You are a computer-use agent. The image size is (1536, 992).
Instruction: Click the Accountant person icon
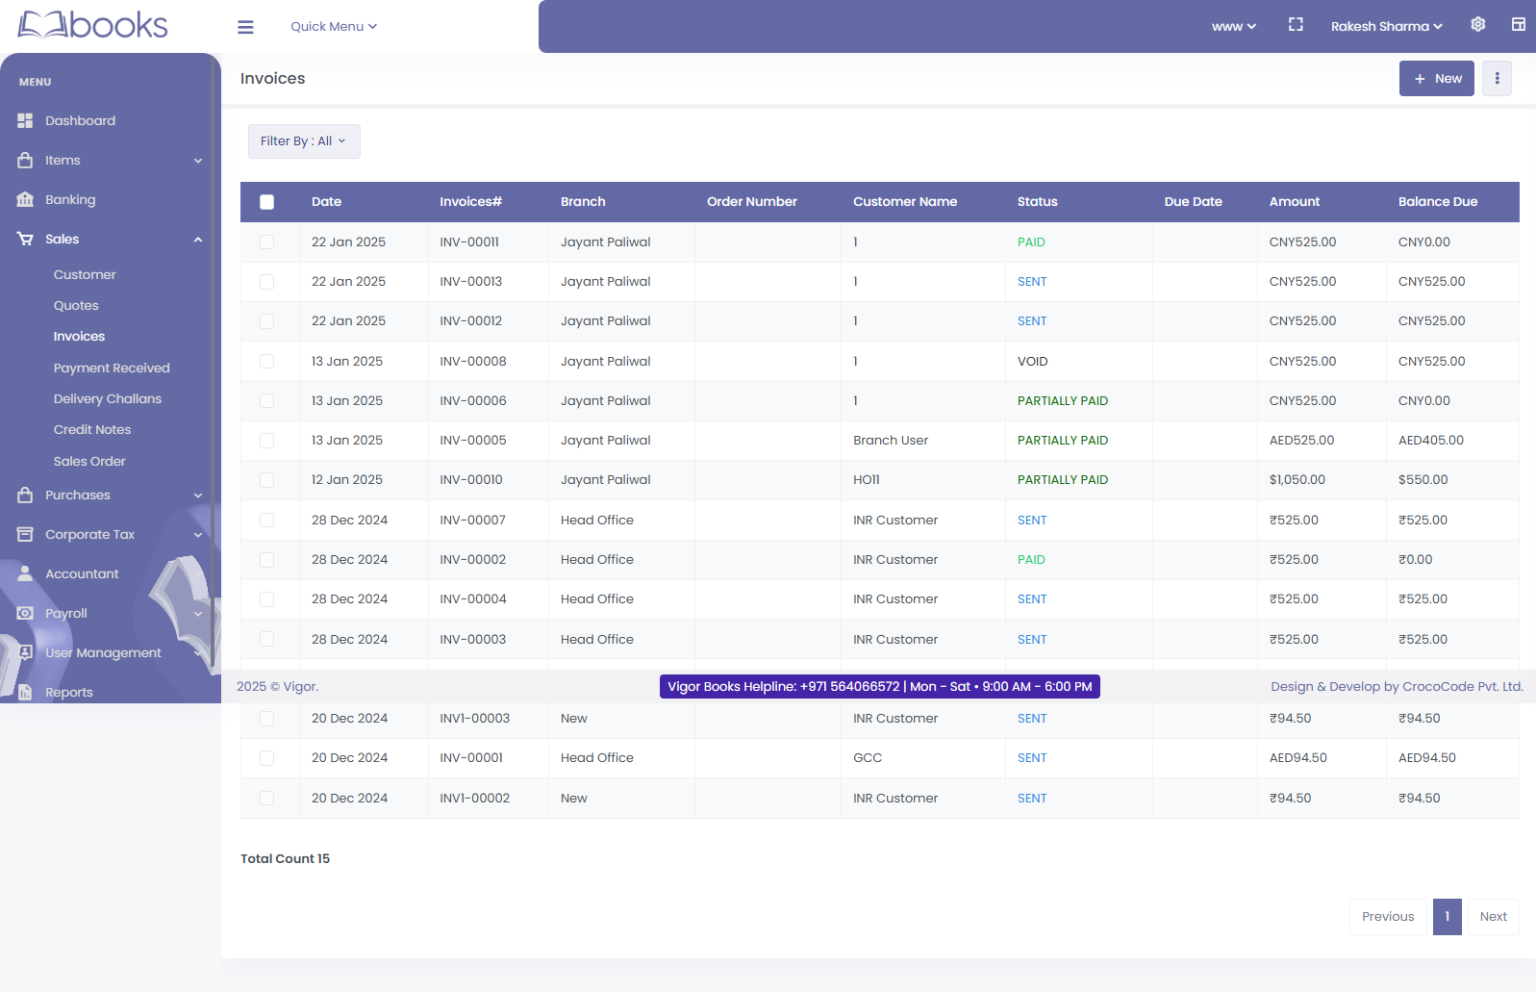click(25, 574)
